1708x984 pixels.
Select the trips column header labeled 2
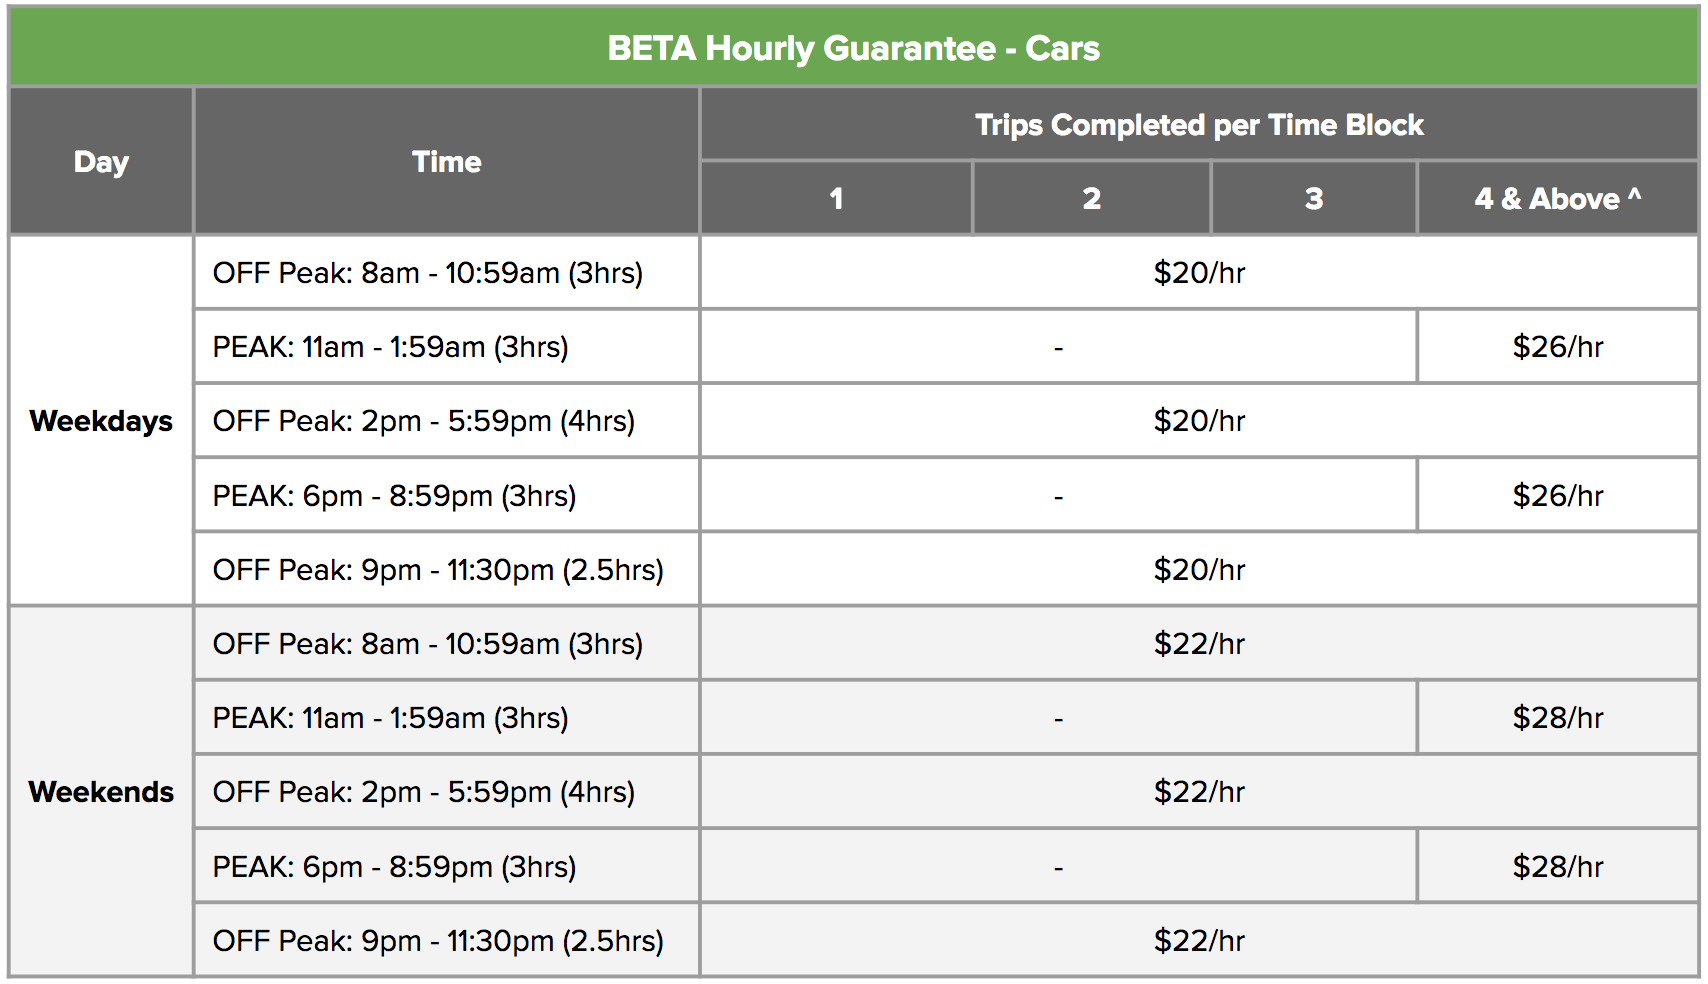1091,199
